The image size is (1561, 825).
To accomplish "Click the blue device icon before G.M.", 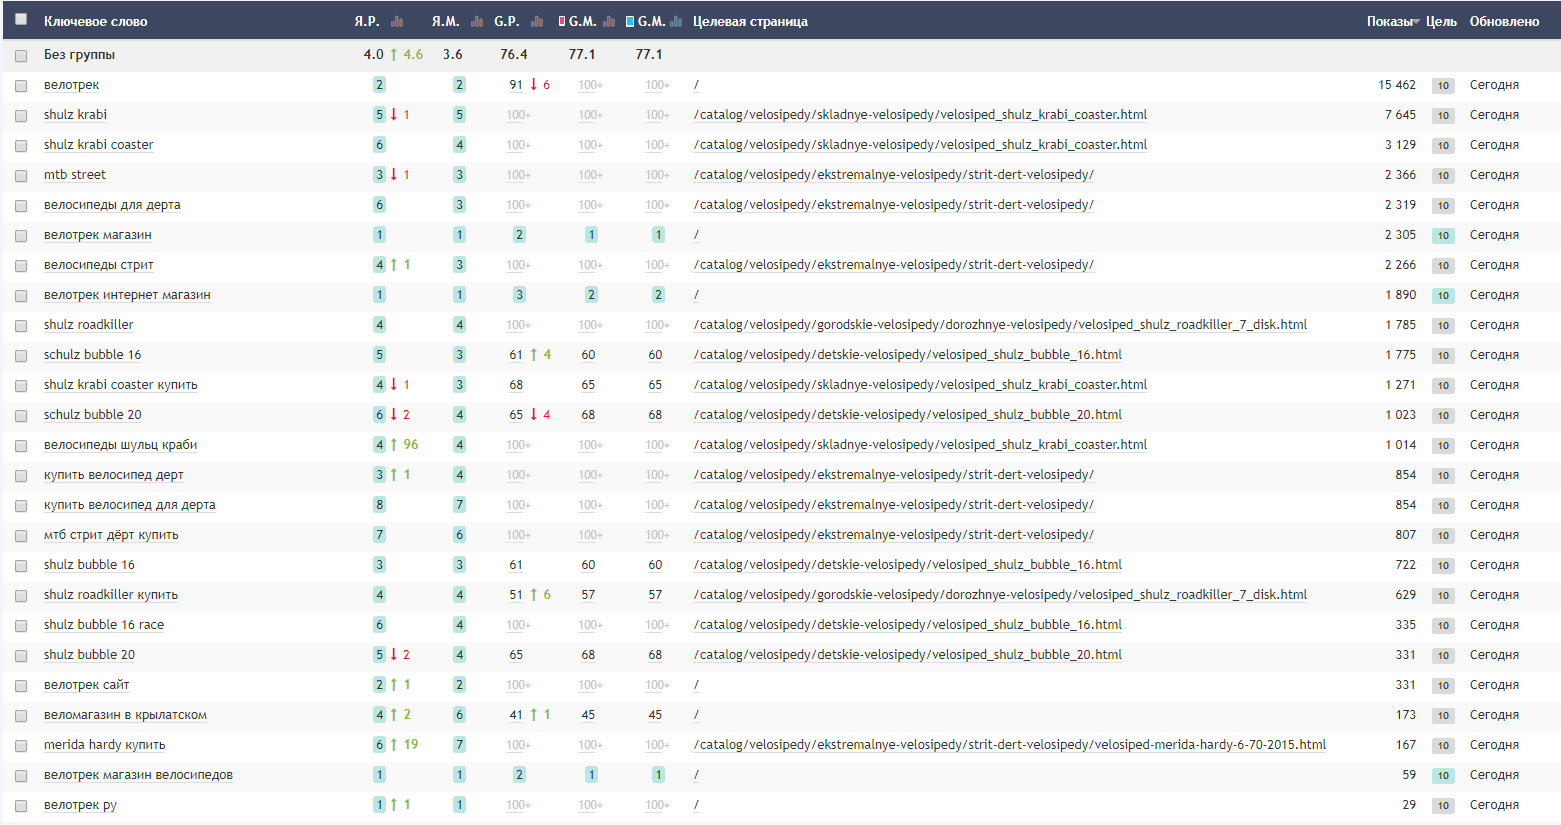I will point(630,21).
